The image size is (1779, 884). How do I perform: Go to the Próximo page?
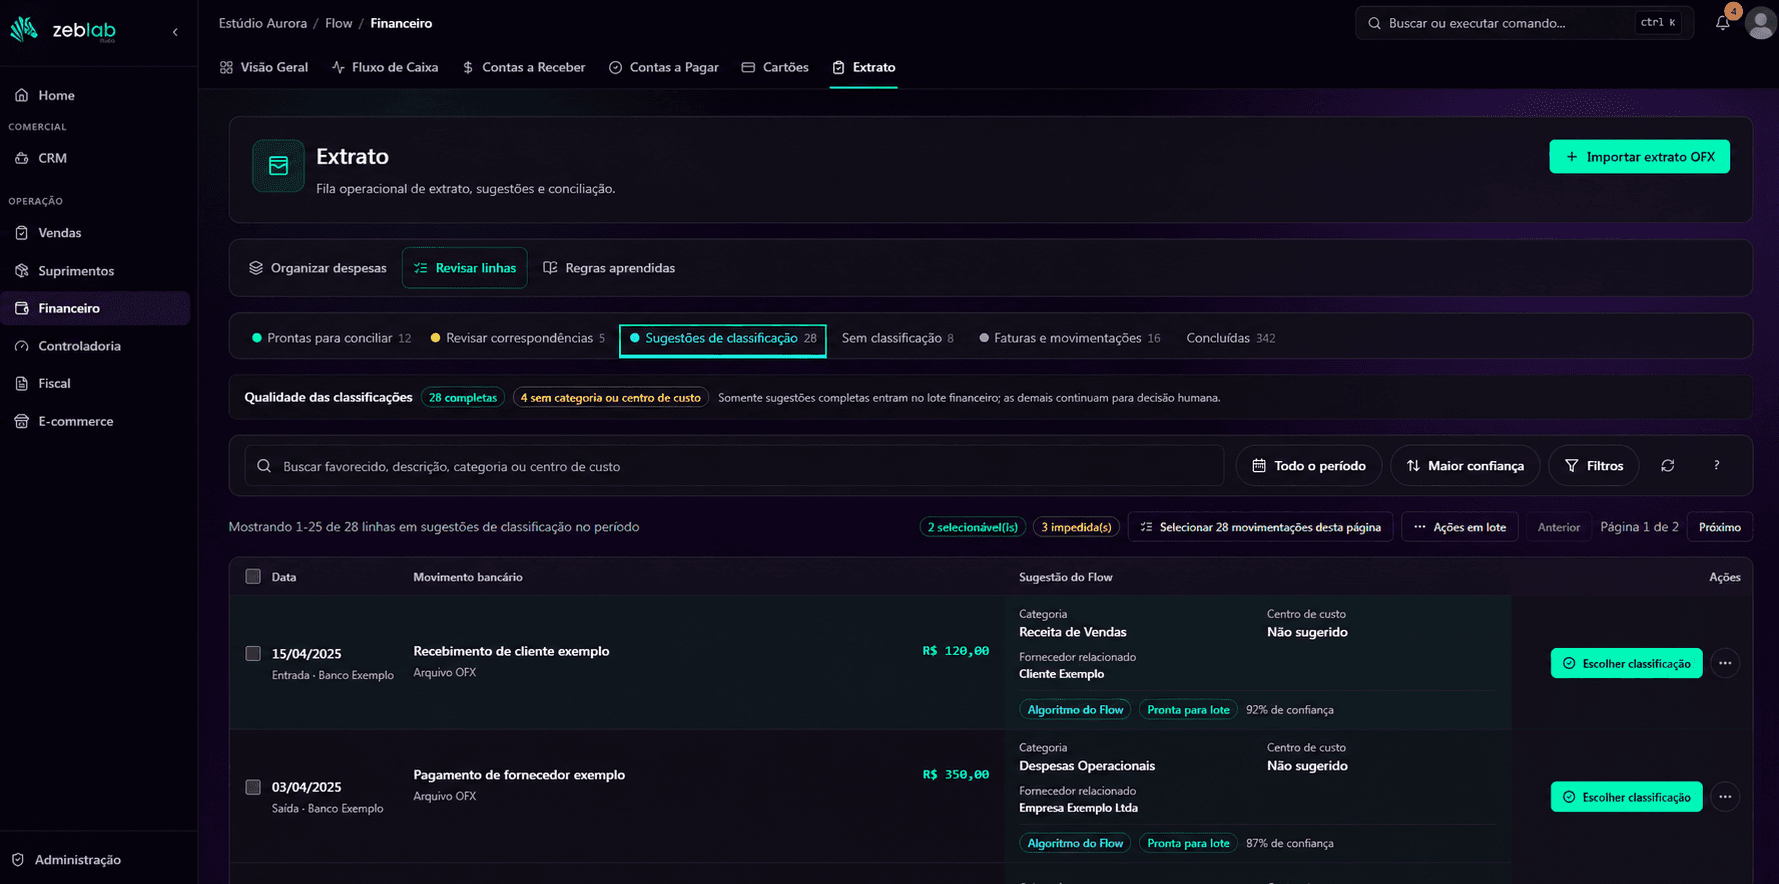(x=1719, y=527)
